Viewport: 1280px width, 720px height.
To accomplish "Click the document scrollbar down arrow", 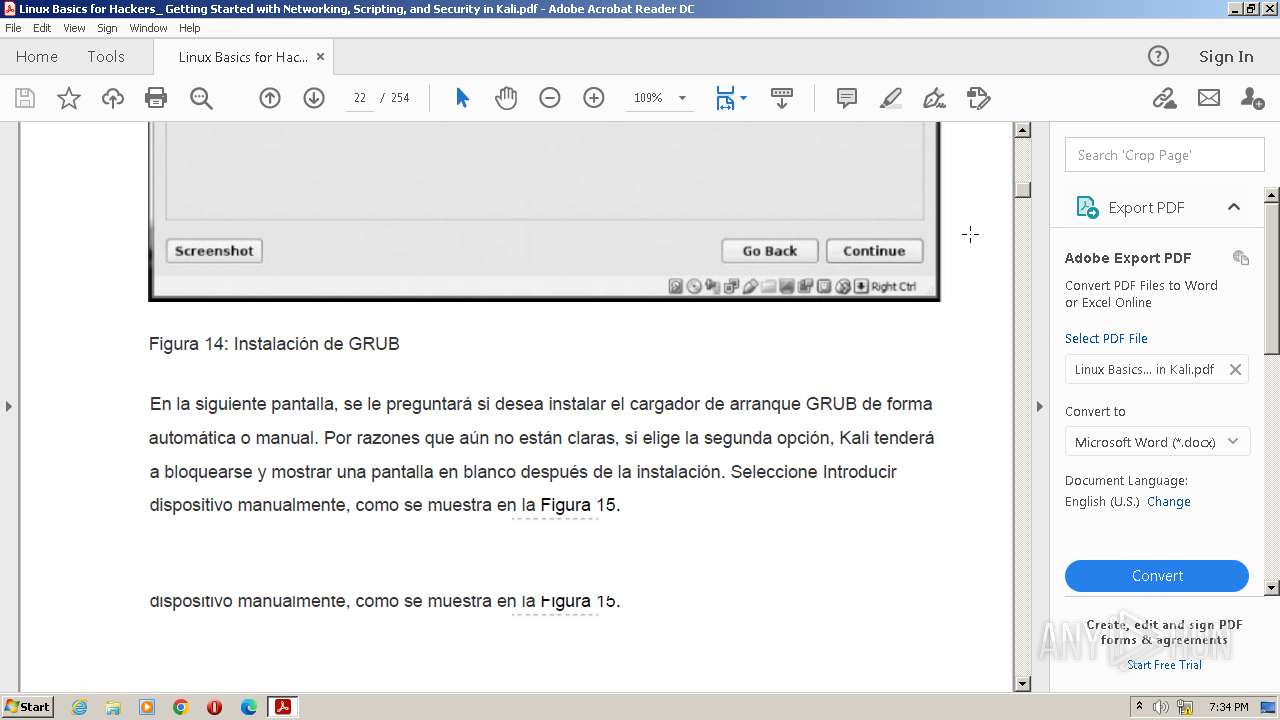I will (1022, 684).
